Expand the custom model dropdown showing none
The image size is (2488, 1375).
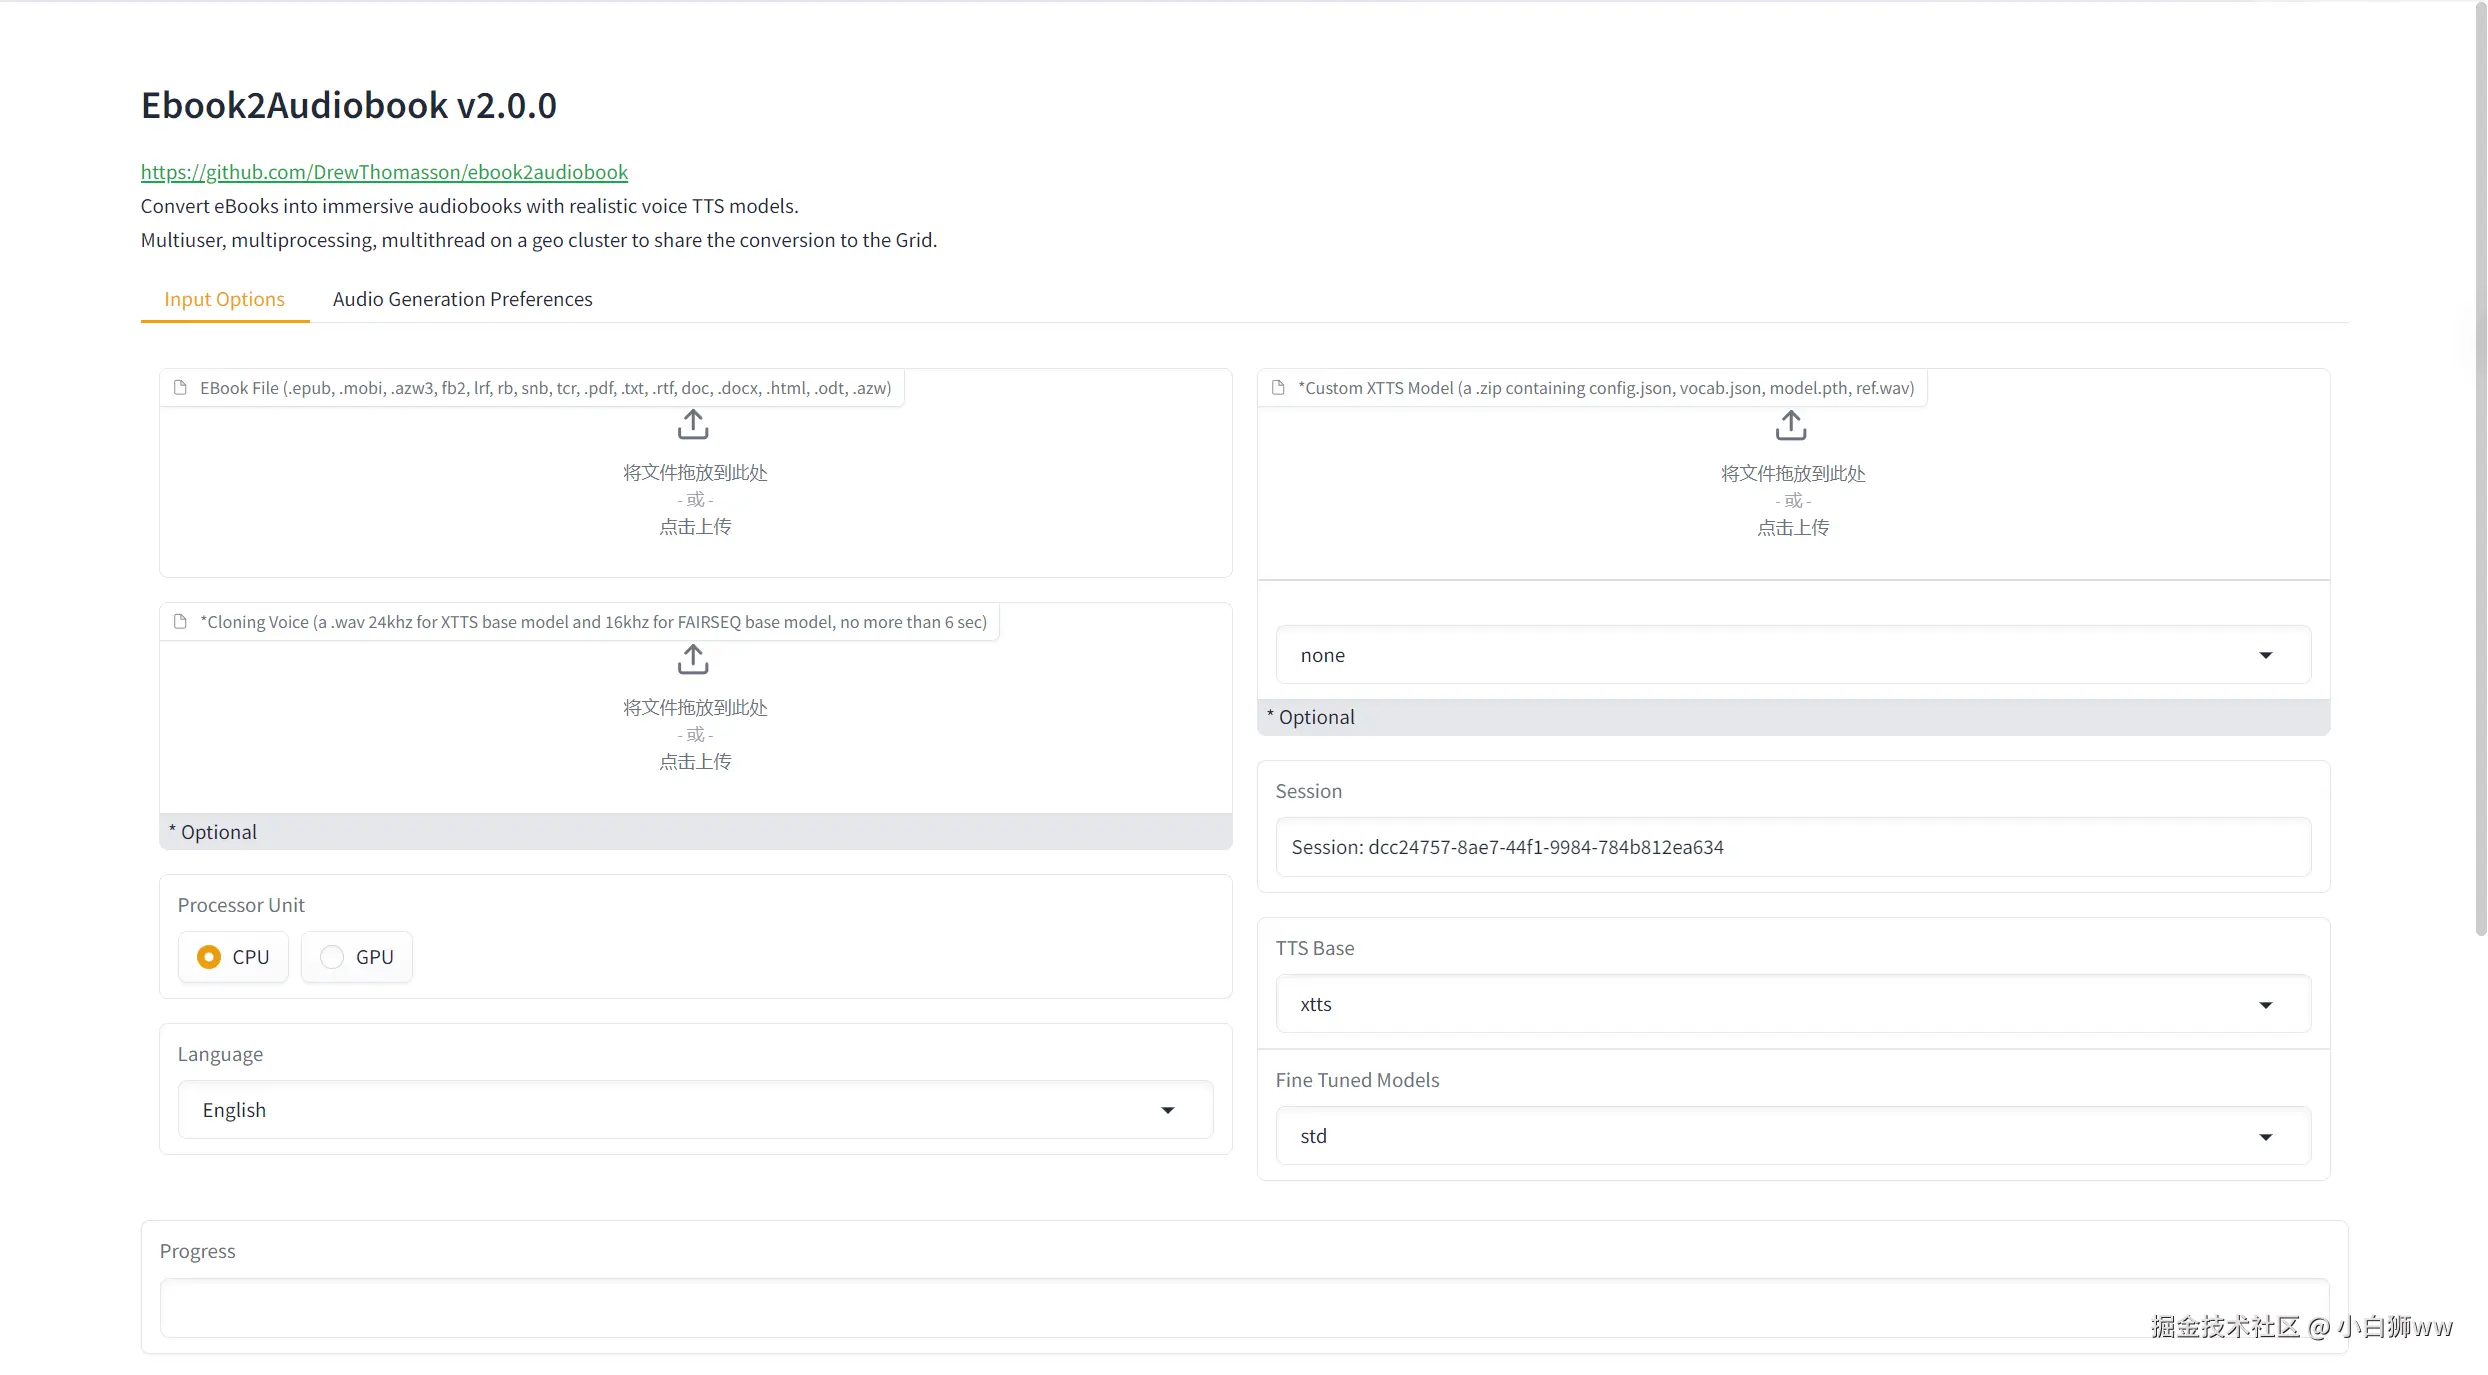[x=1792, y=655]
